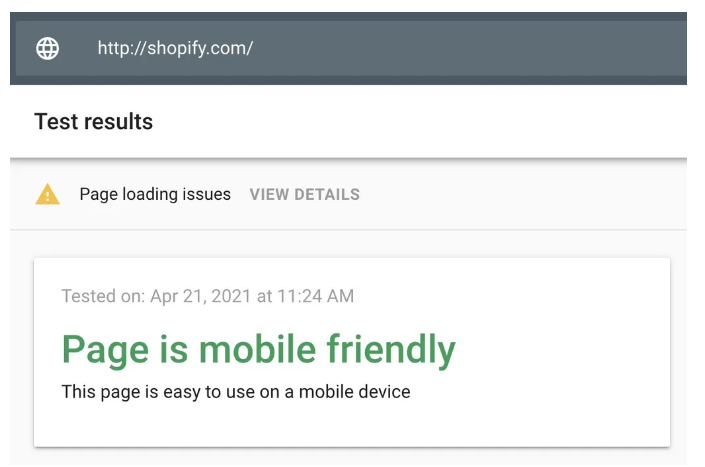Viewport: 705px width, 467px height.
Task: Select the http://shopify.com/ URL text
Action: pos(175,48)
